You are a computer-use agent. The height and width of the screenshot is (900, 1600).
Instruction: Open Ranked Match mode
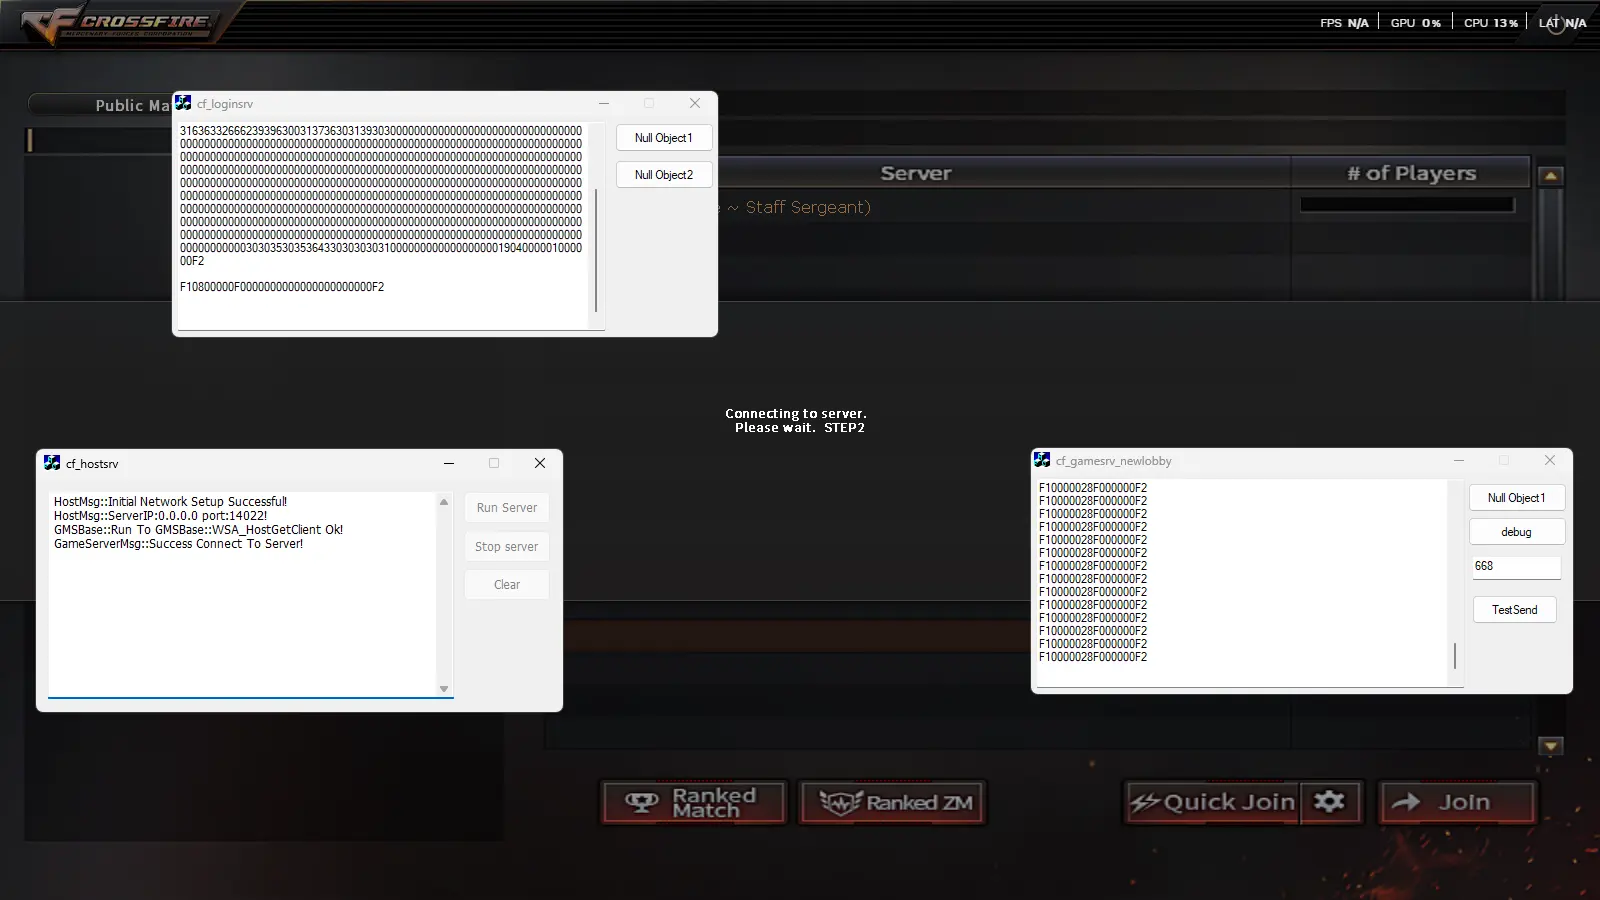click(694, 802)
